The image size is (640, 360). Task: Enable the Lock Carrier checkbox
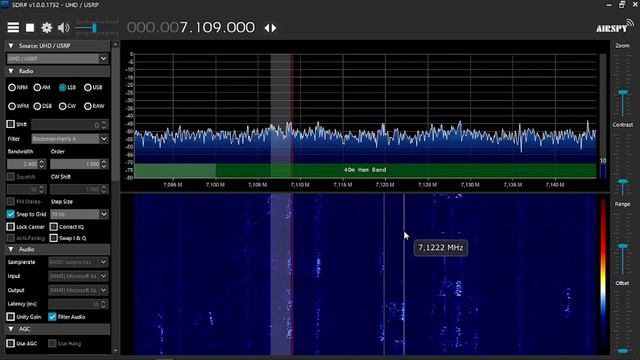[11, 227]
